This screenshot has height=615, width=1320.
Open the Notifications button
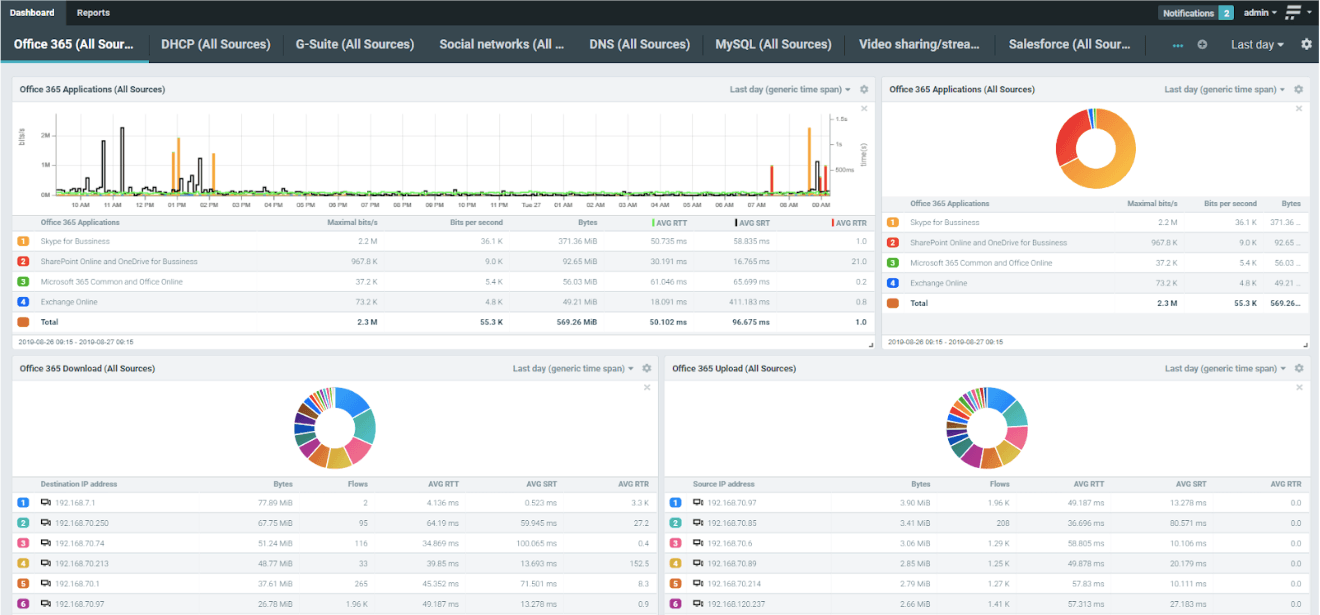coord(1196,13)
